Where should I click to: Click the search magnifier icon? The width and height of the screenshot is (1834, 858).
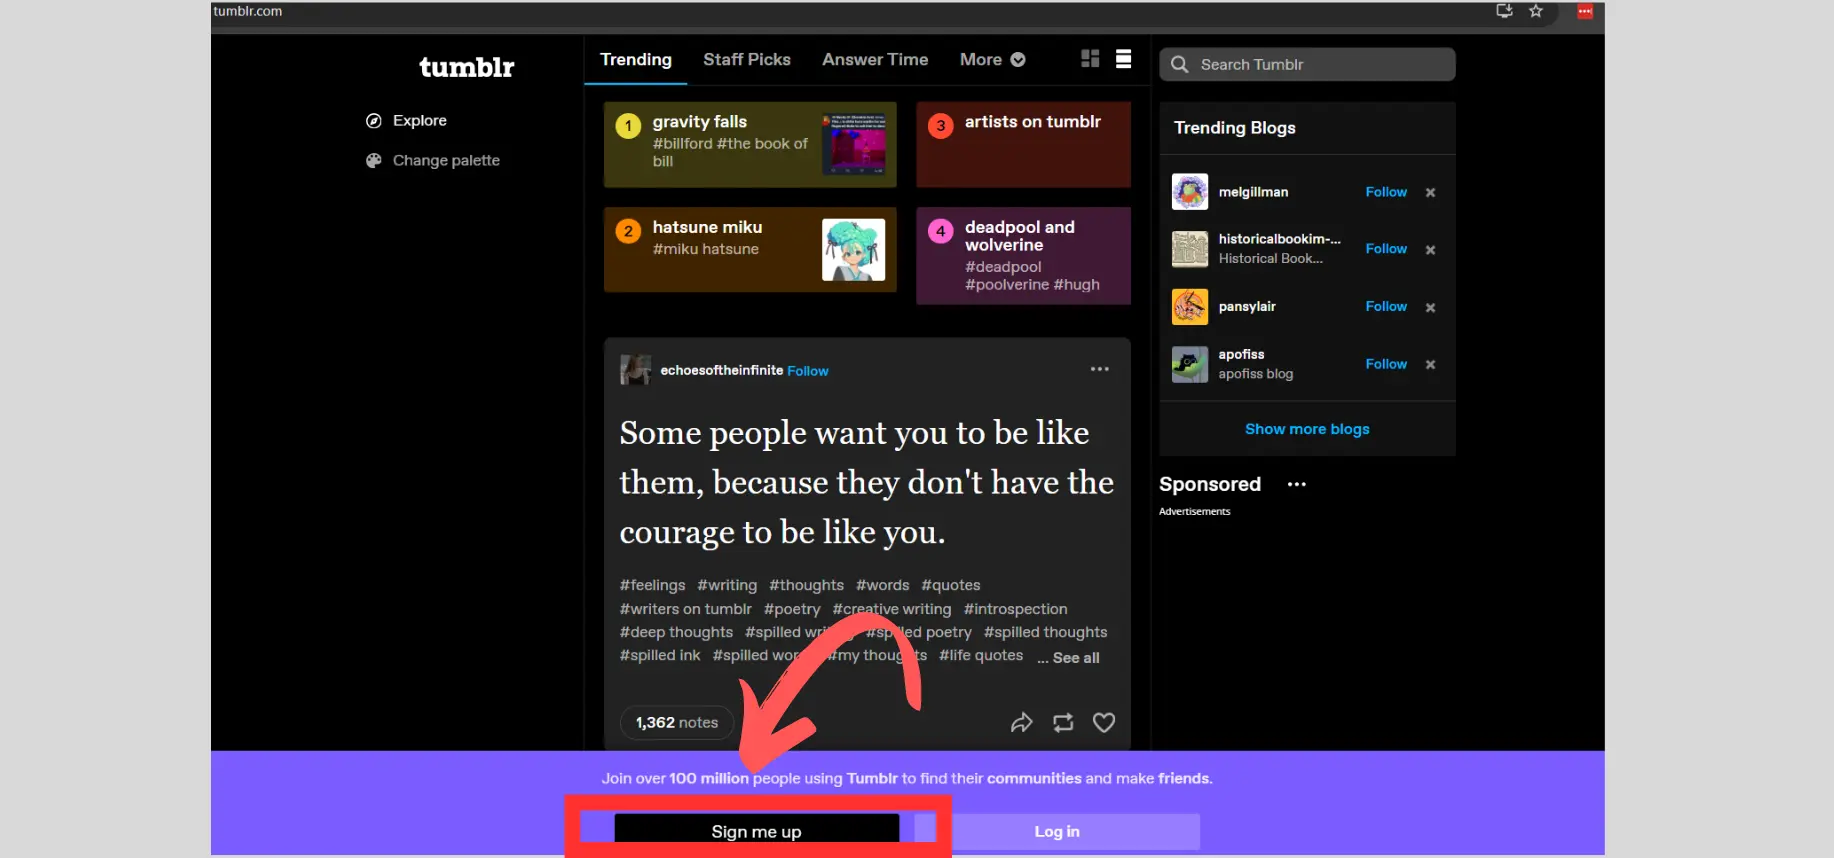coord(1180,64)
